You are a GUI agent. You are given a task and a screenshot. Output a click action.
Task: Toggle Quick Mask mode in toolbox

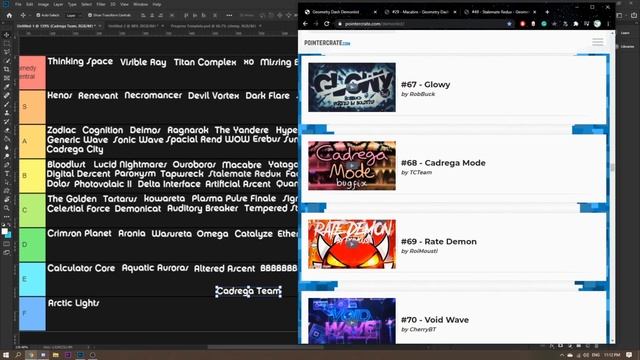coord(7,244)
